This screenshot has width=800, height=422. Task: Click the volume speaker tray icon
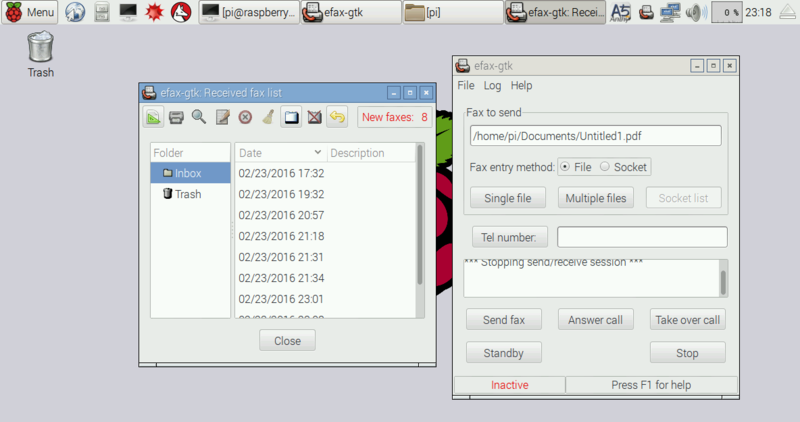click(x=695, y=12)
